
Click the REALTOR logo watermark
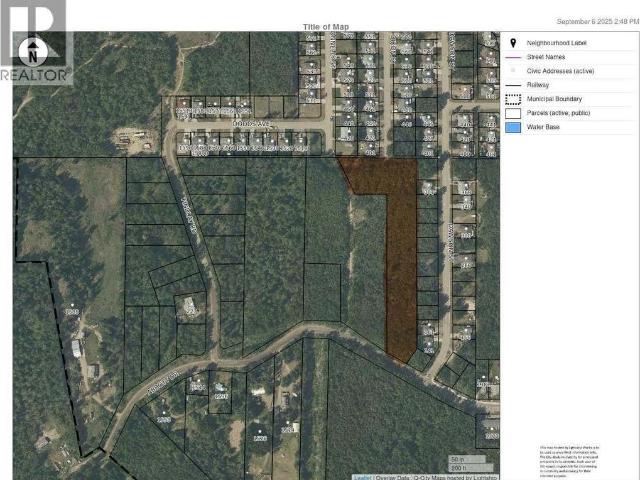[x=36, y=74]
